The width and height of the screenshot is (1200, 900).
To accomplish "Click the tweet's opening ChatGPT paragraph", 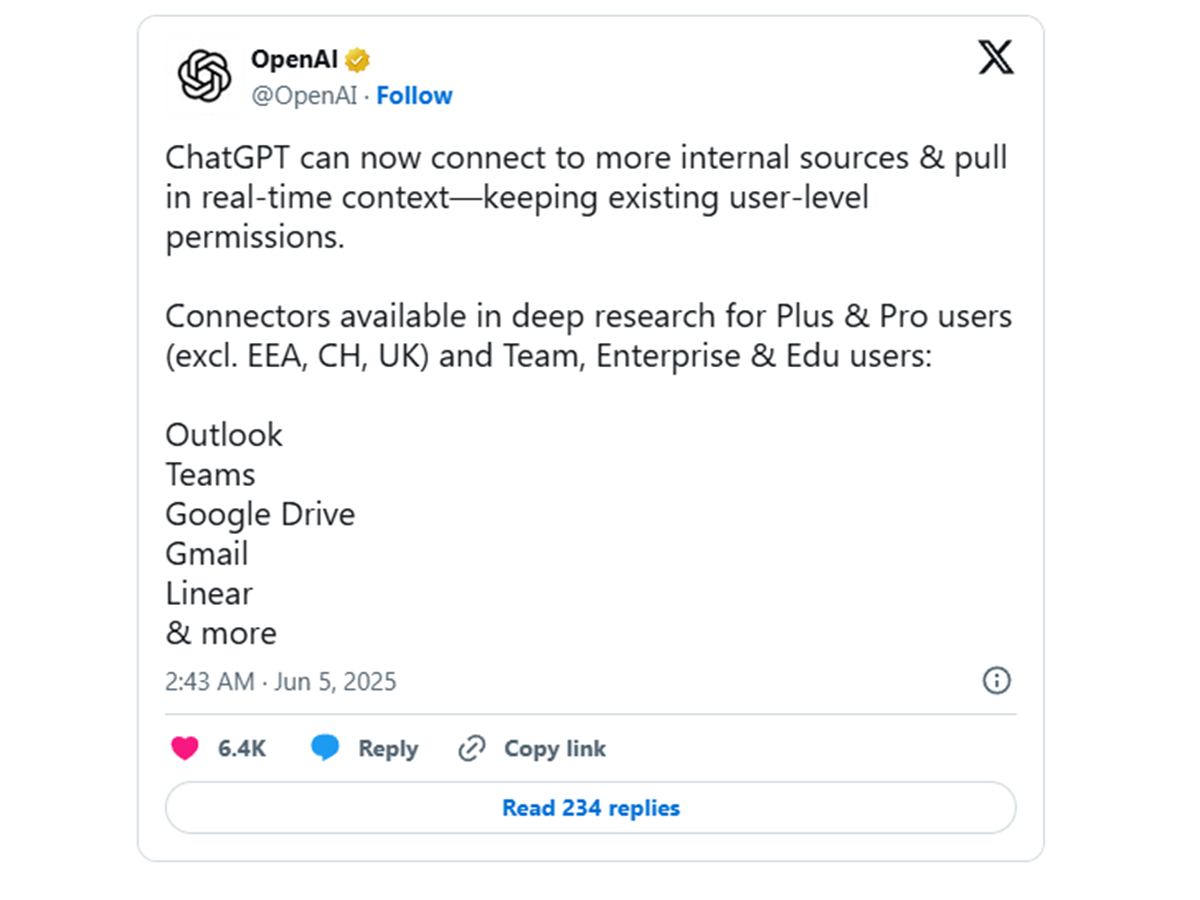I will [x=586, y=198].
